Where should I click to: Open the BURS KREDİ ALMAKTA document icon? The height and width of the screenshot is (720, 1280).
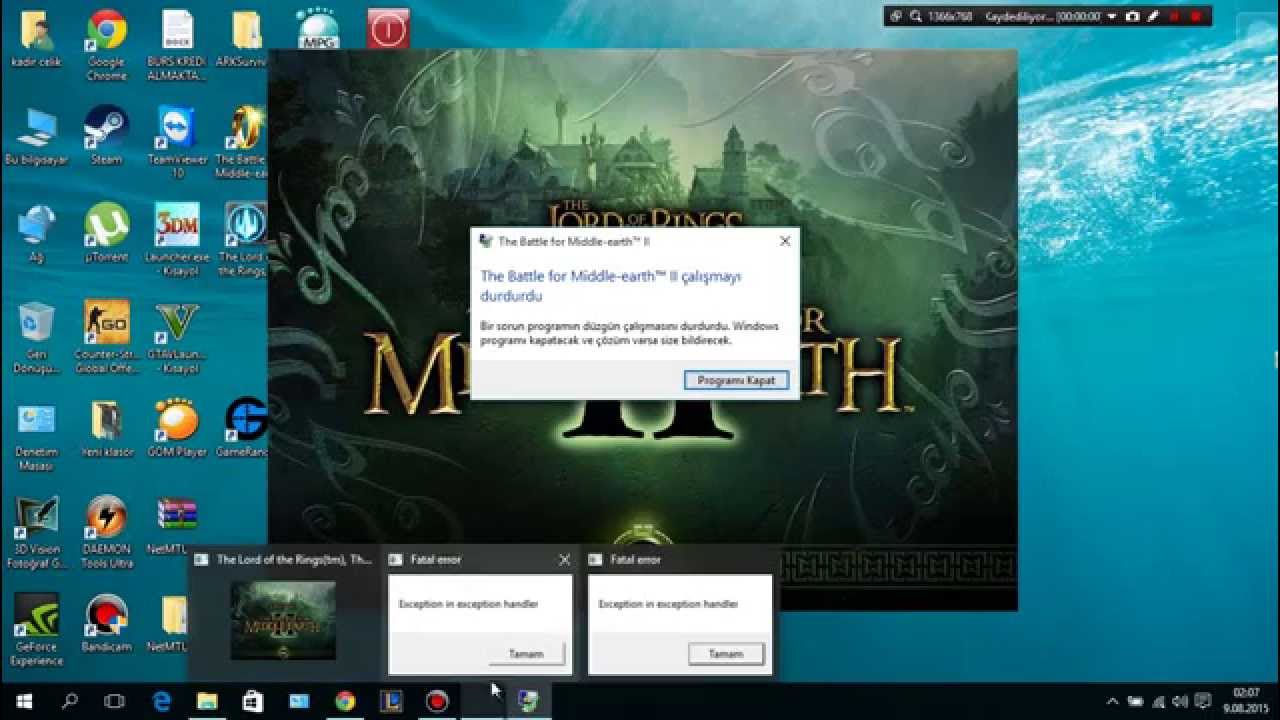pyautogui.click(x=177, y=46)
